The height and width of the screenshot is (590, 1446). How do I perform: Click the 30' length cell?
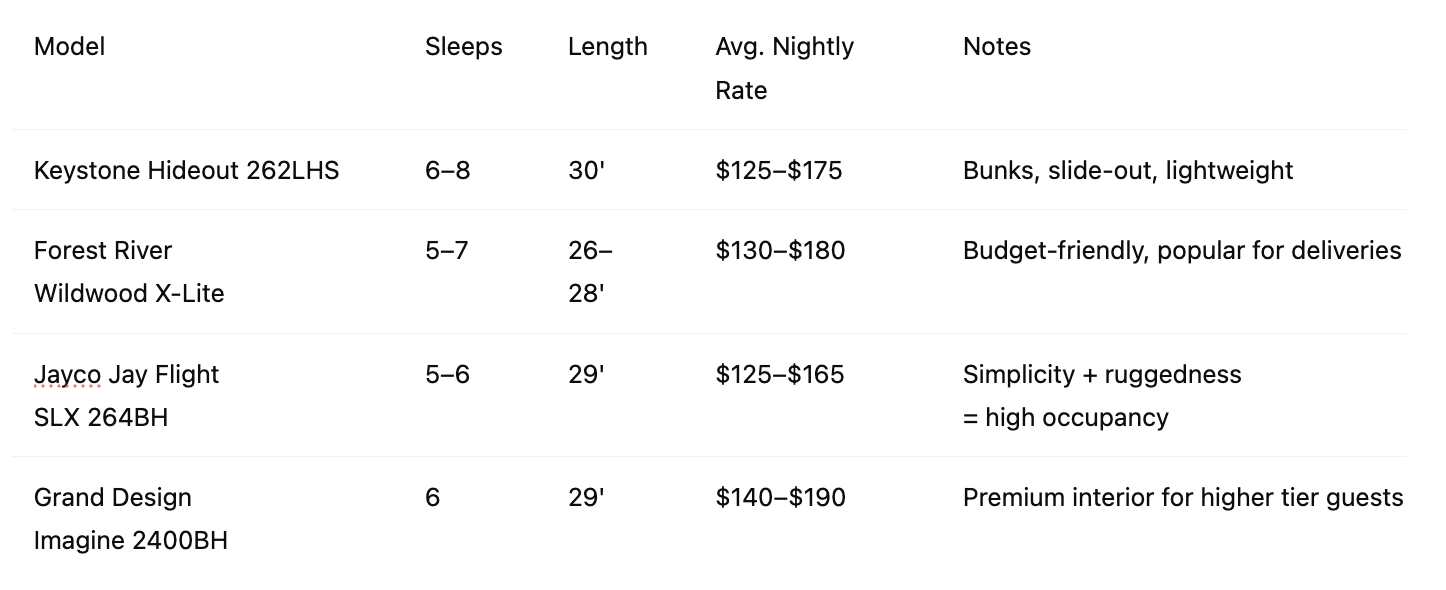pos(587,171)
